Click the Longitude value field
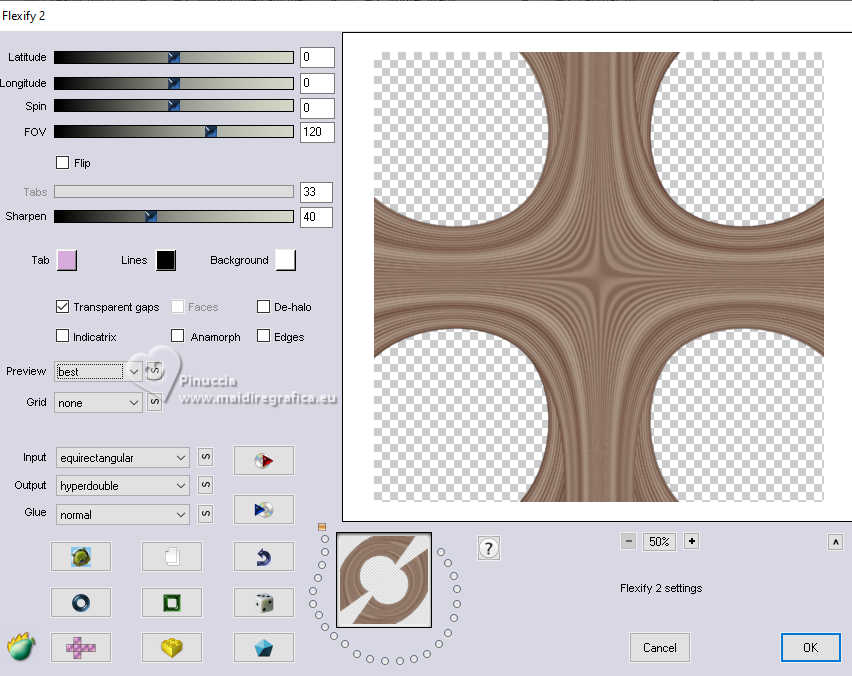Viewport: 852px width, 676px height. (317, 83)
